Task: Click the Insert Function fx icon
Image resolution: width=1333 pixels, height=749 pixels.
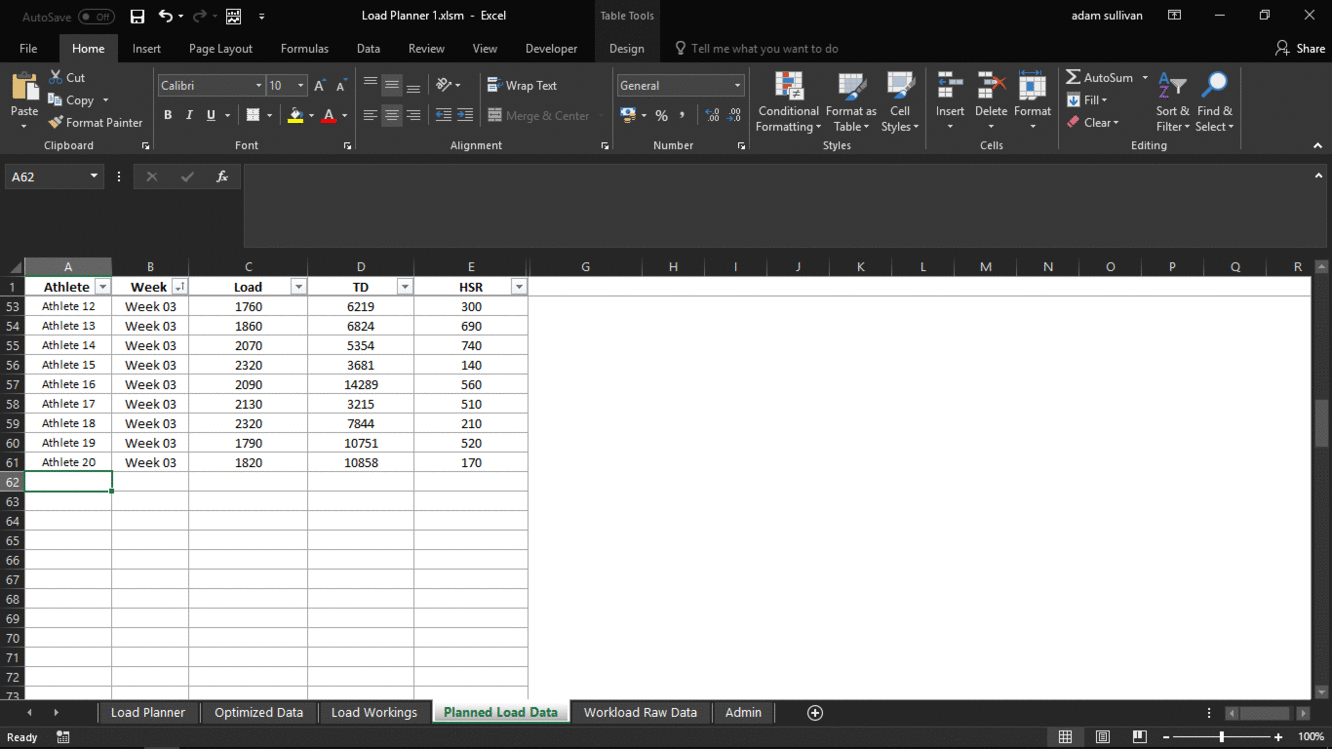Action: coord(222,177)
